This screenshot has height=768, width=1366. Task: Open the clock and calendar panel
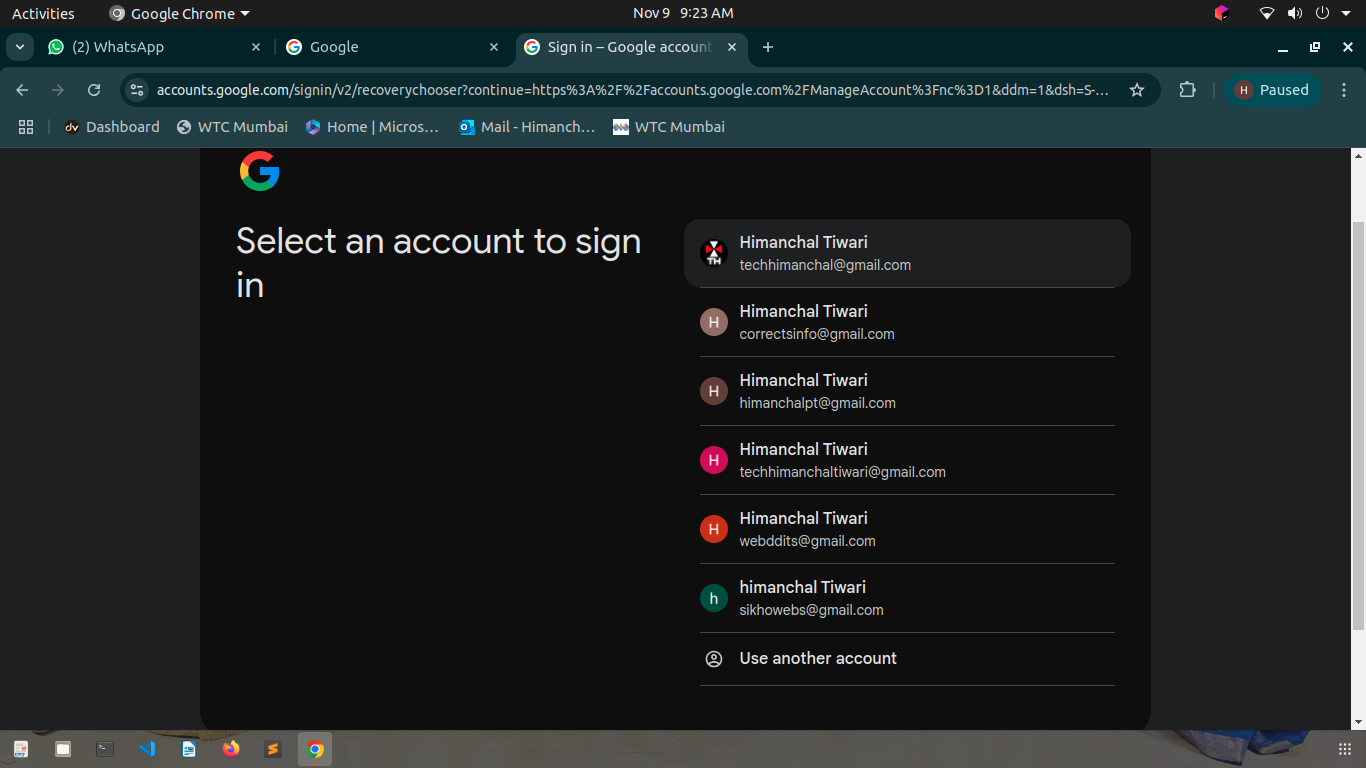pos(683,13)
